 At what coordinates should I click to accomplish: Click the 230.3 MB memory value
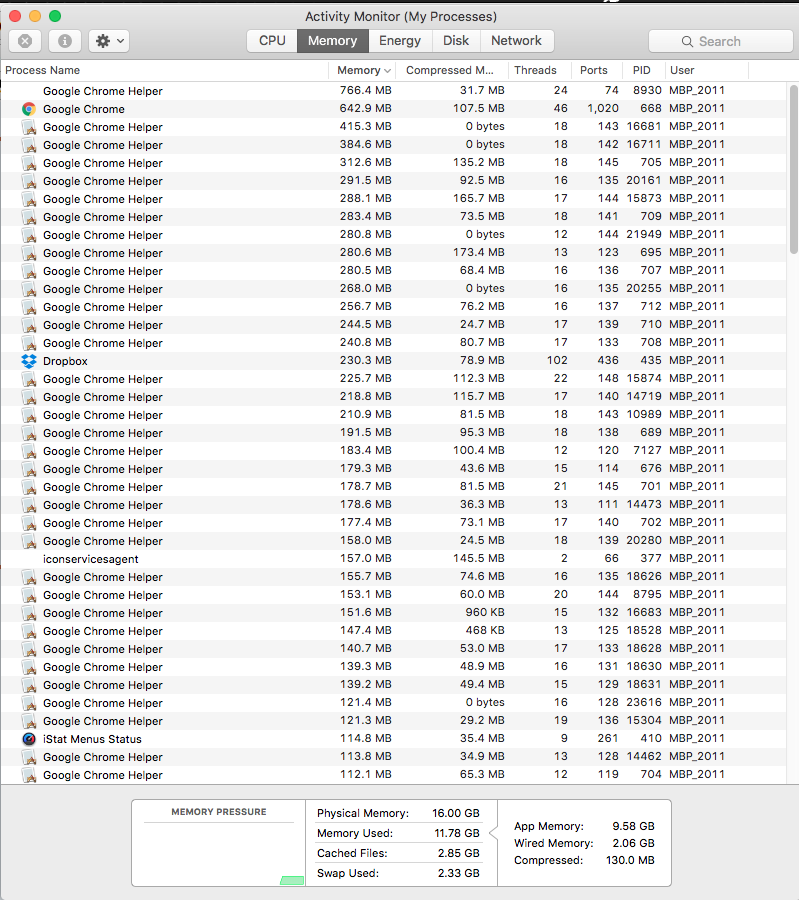[x=366, y=360]
